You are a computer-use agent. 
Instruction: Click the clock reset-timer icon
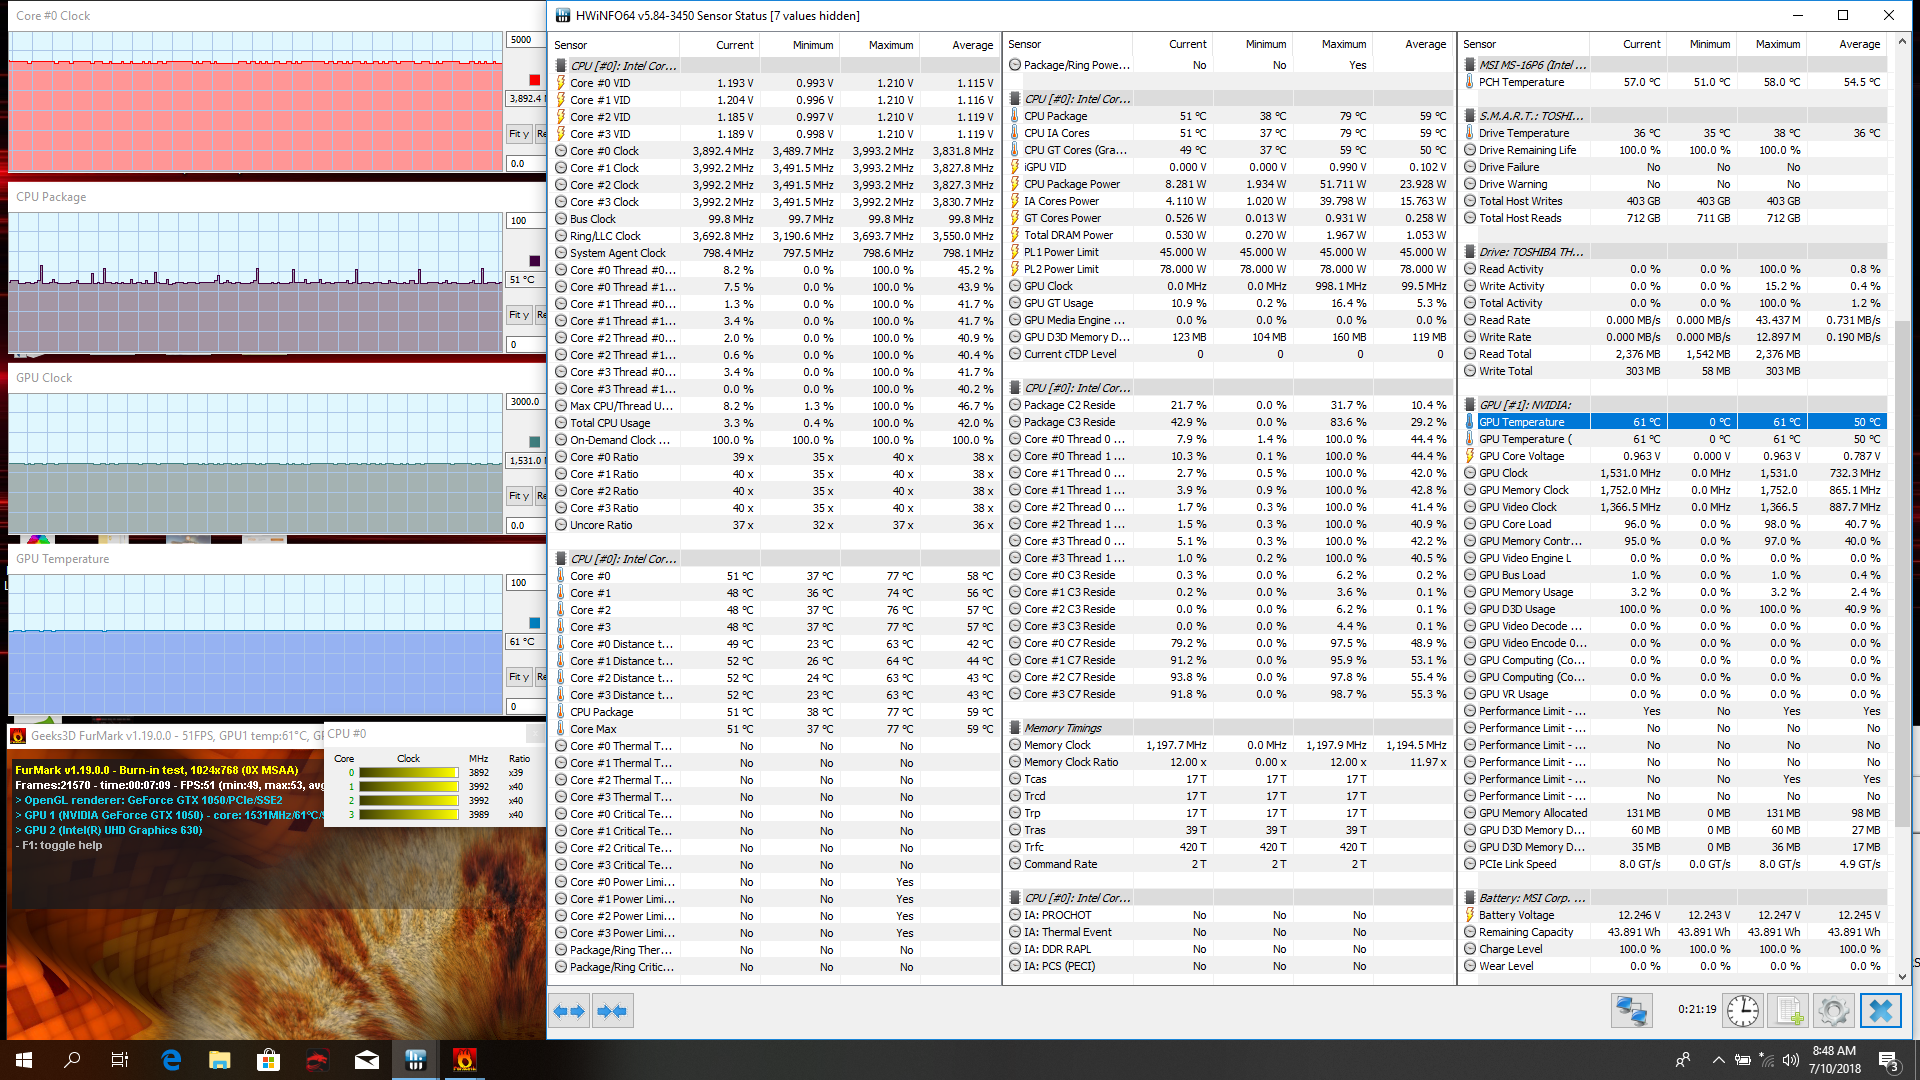click(x=1743, y=1011)
